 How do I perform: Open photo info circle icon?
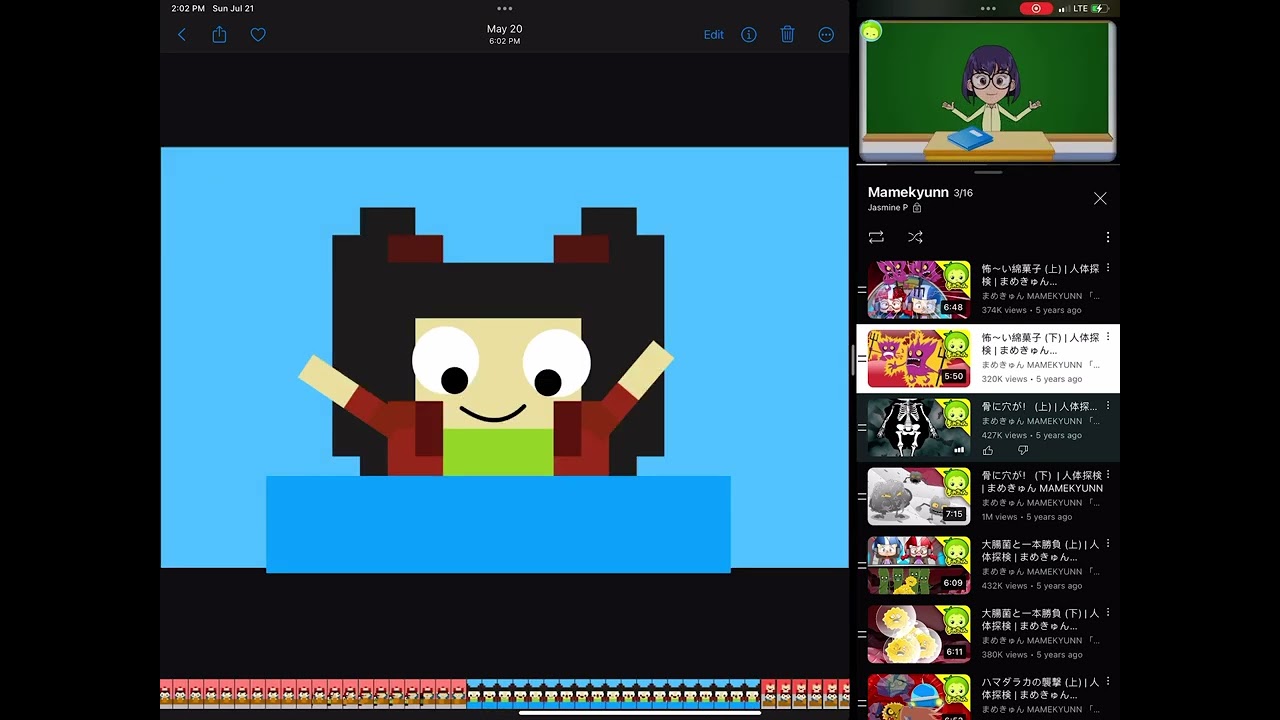coord(749,35)
